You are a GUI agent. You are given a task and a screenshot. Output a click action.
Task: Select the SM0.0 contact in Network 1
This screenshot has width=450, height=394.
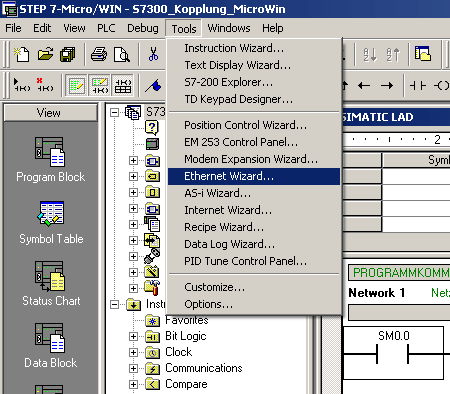[x=393, y=353]
